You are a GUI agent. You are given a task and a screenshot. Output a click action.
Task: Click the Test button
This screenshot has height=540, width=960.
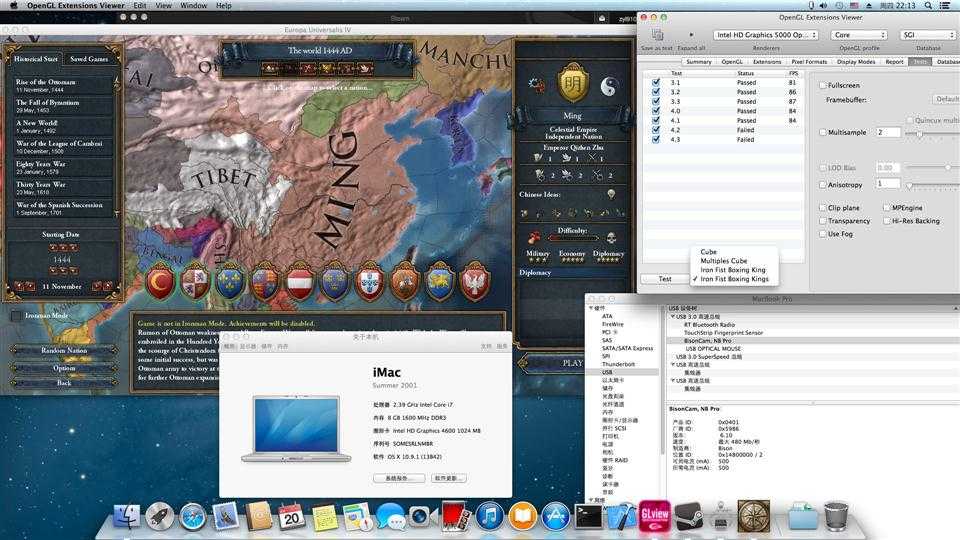click(665, 279)
